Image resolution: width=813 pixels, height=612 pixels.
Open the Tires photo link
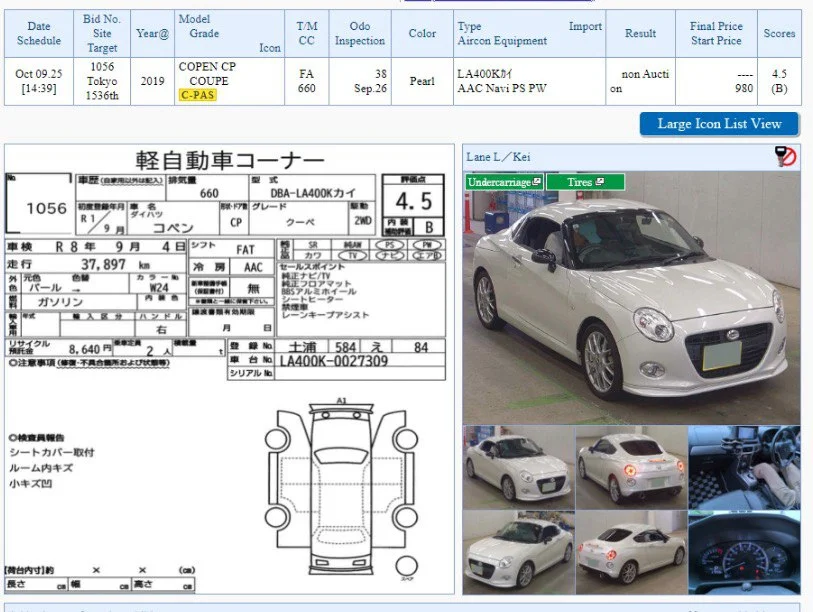tap(585, 182)
